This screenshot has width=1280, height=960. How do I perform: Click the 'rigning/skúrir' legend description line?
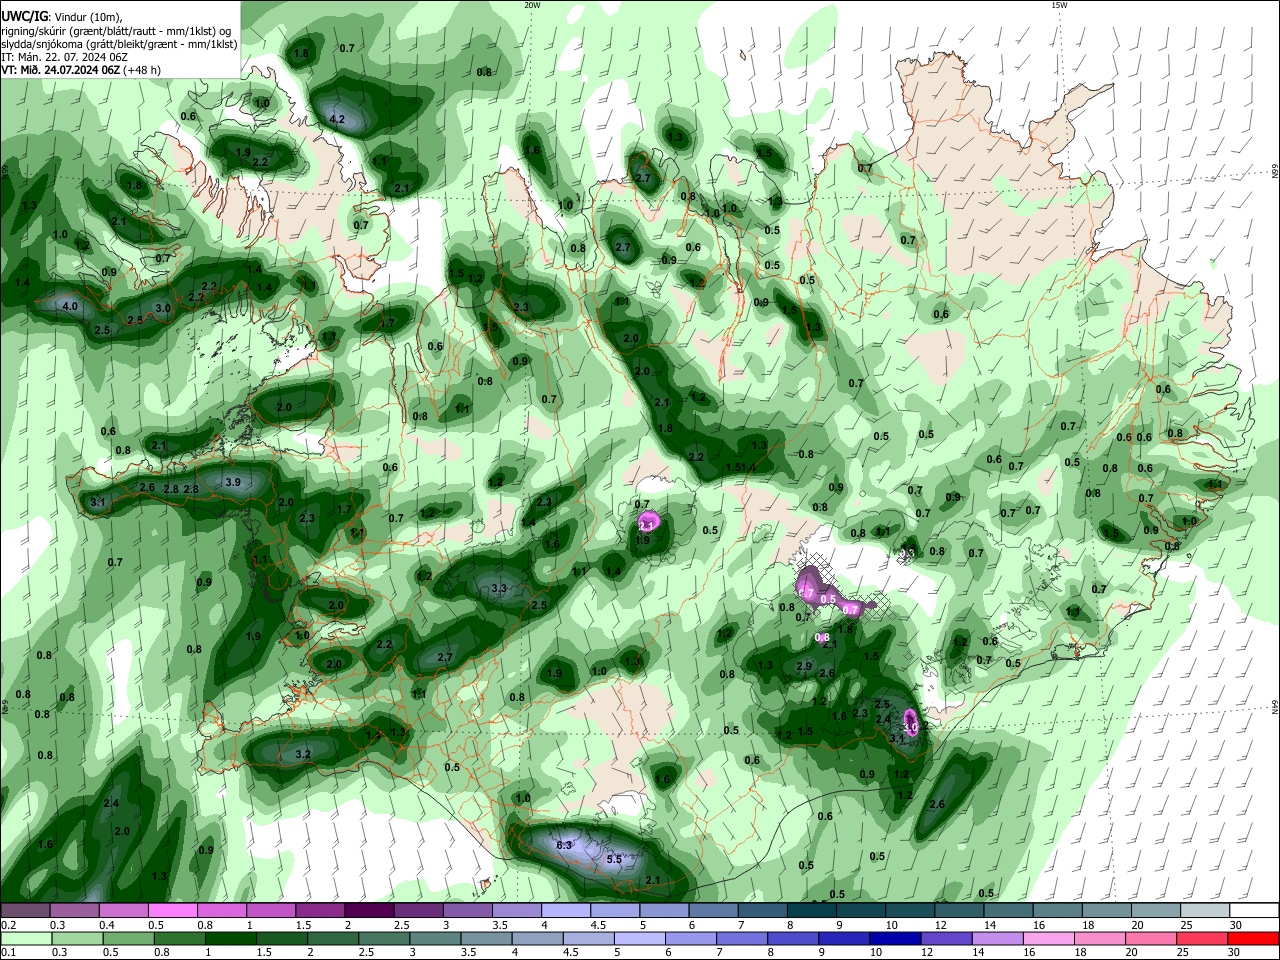[x=118, y=30]
